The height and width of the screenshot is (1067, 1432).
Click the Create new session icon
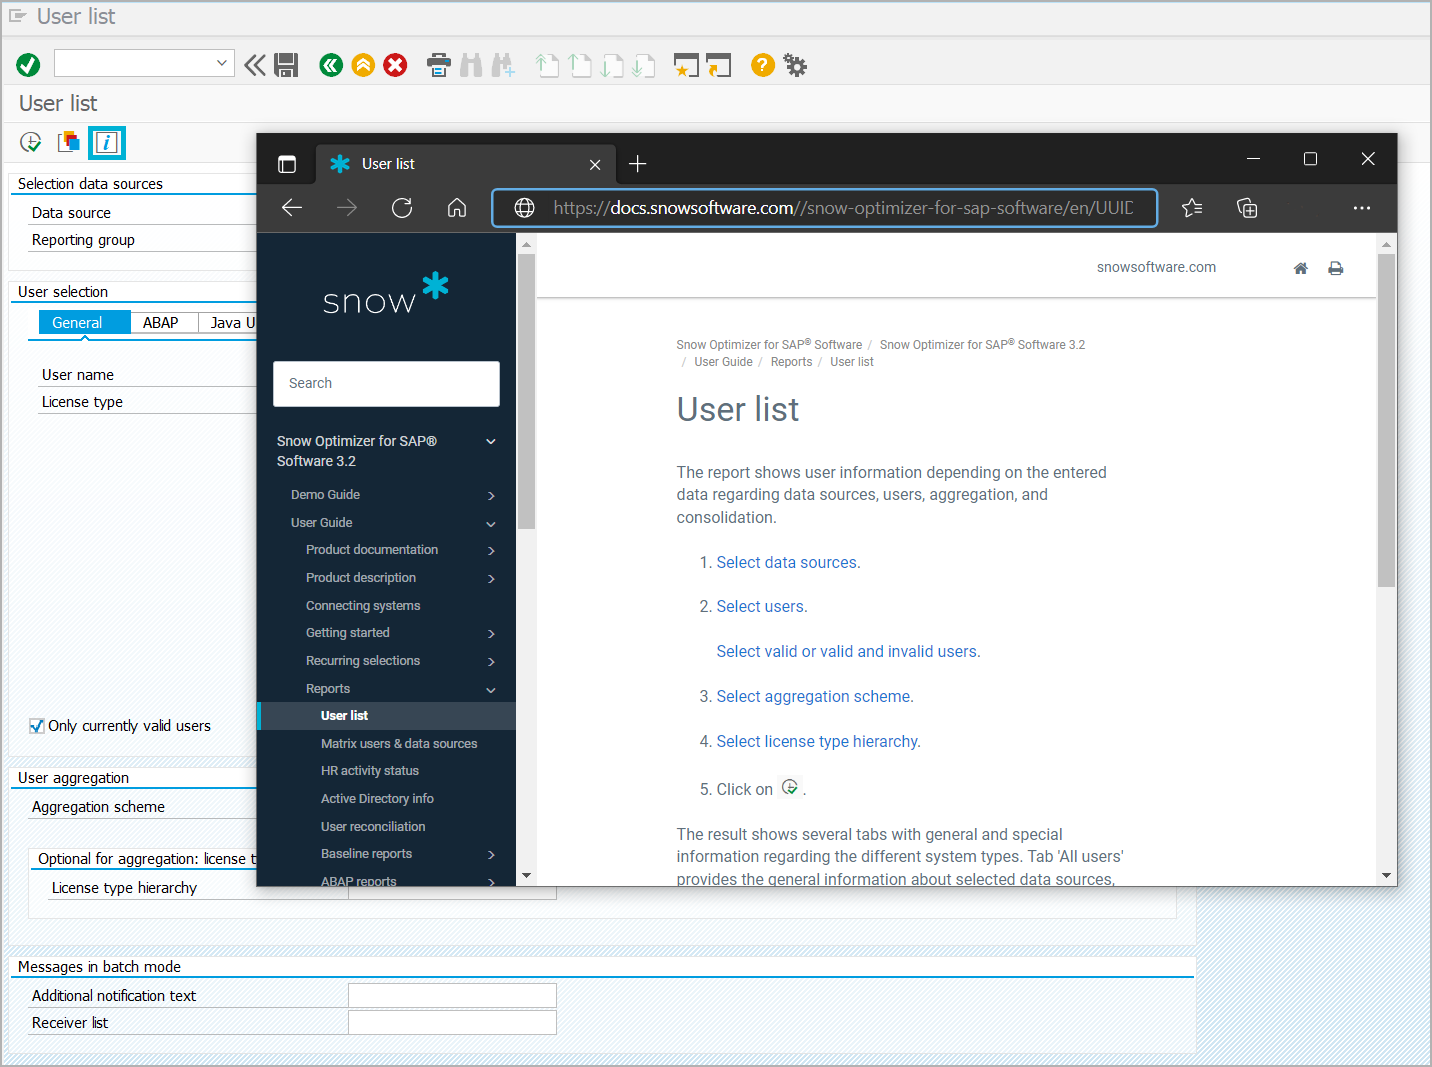686,65
